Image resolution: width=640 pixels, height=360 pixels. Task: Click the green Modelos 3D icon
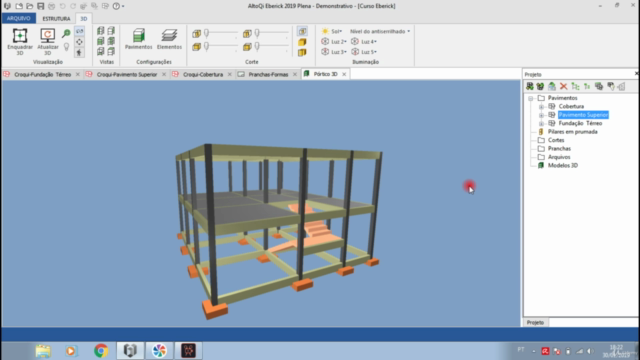click(x=541, y=165)
